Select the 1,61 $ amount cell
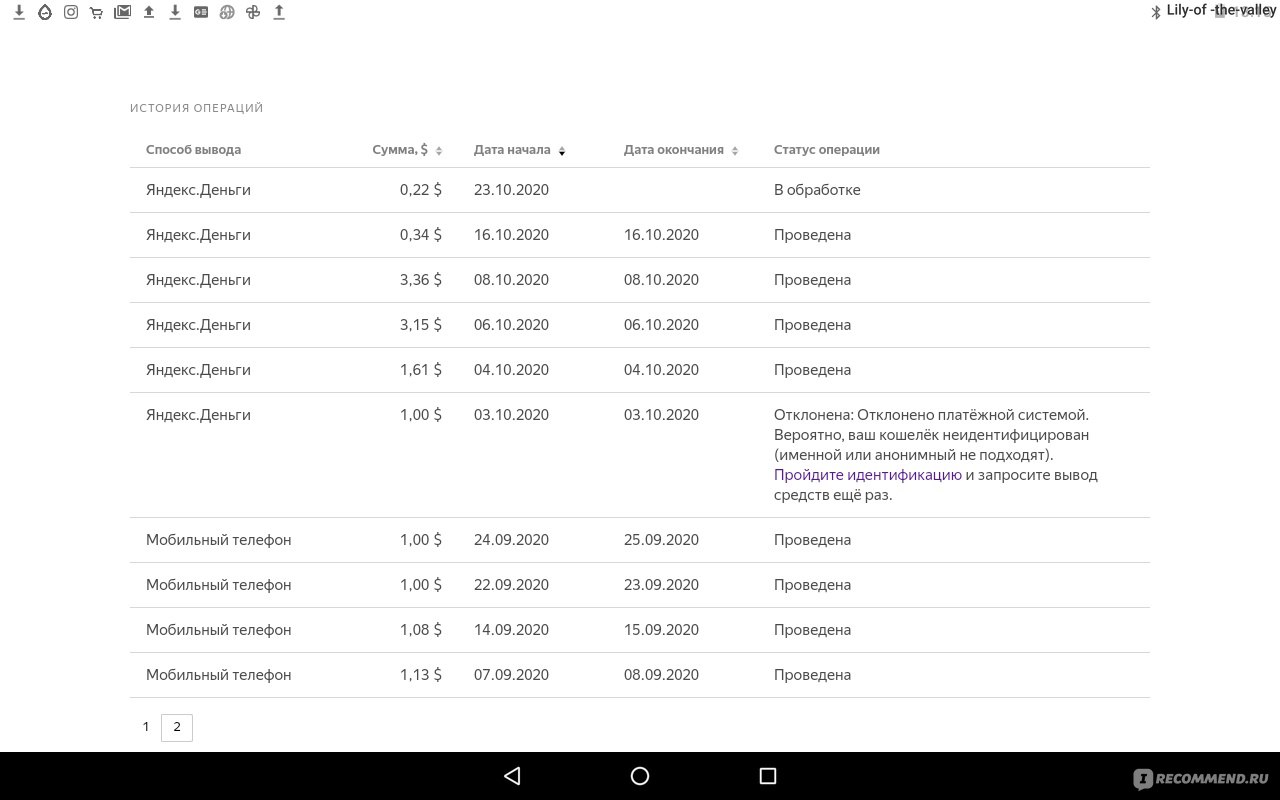Image resolution: width=1280 pixels, height=800 pixels. tap(421, 370)
